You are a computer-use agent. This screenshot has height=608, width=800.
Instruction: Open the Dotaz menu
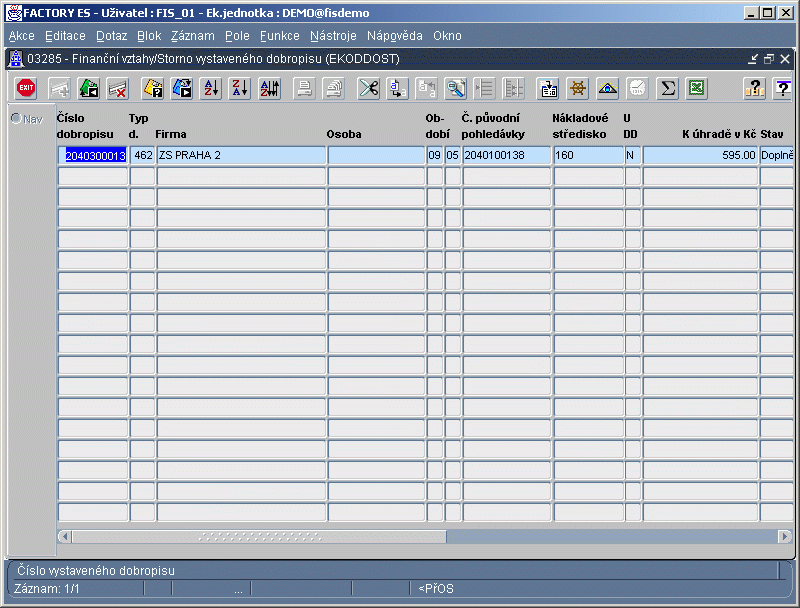click(x=111, y=36)
